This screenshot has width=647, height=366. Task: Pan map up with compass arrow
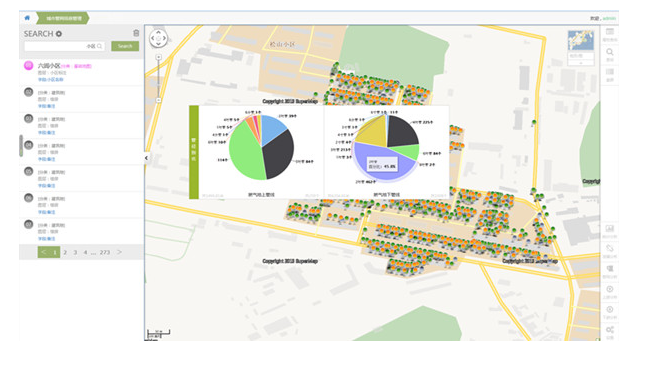pyautogui.click(x=158, y=32)
